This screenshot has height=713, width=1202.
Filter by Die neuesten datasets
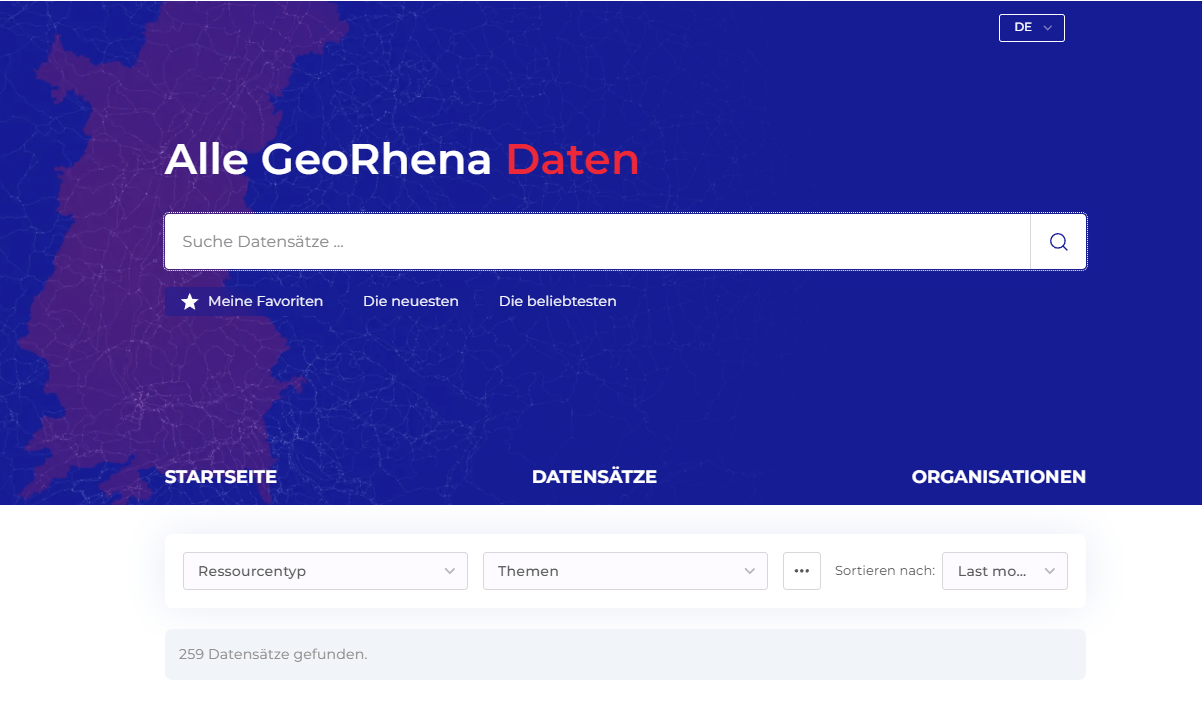(411, 301)
